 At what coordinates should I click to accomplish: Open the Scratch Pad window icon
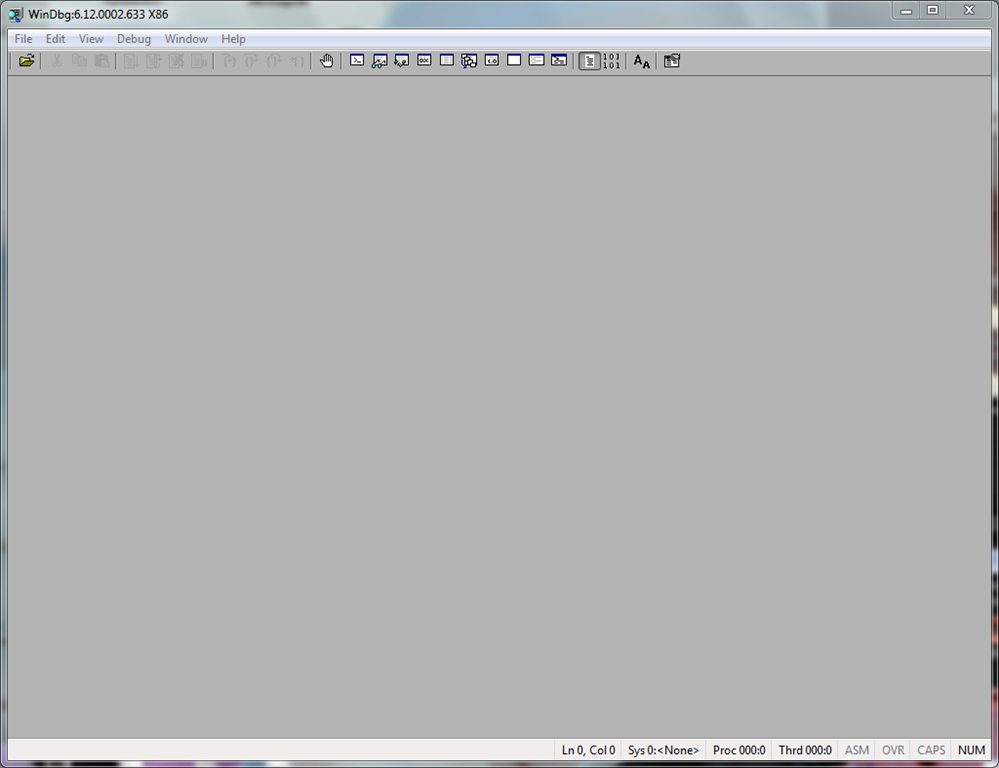point(514,61)
